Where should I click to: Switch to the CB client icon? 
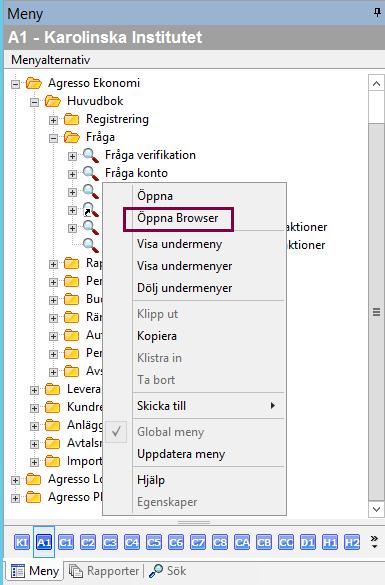(x=264, y=542)
